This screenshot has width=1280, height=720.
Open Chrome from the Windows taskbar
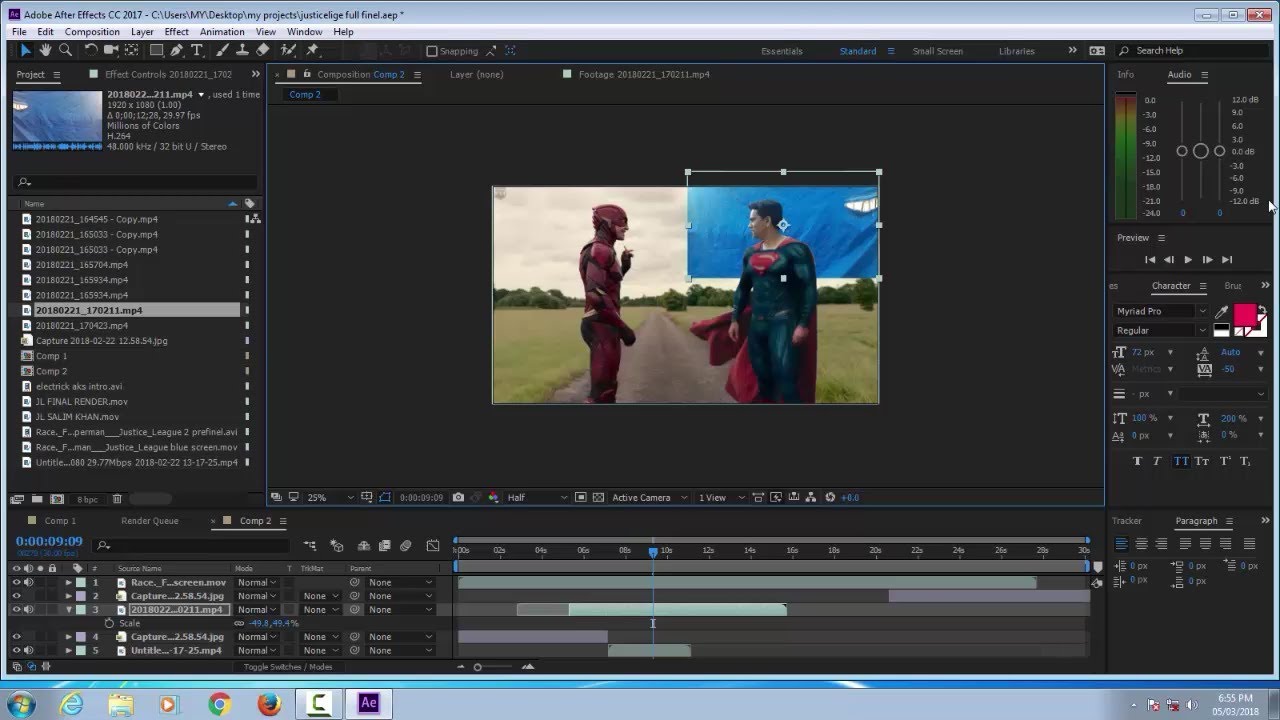[x=220, y=704]
